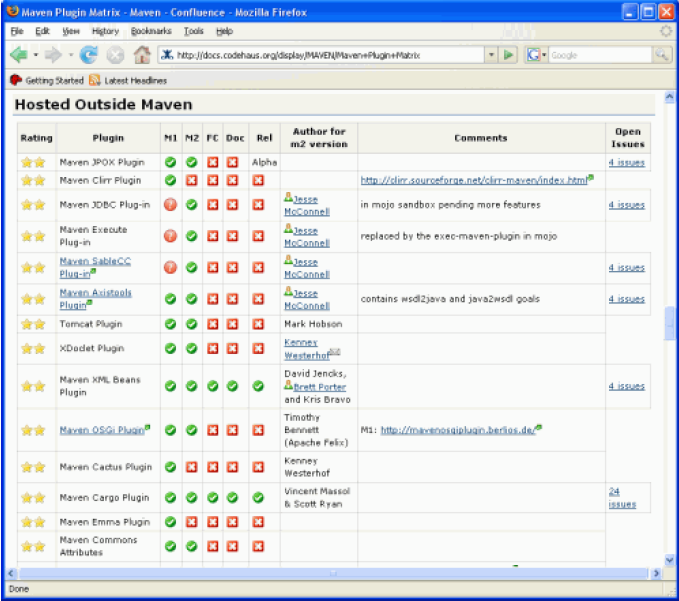Viewport: 679px width, 601px height.
Task: Reload the page with the refresh icon
Action: (89, 55)
